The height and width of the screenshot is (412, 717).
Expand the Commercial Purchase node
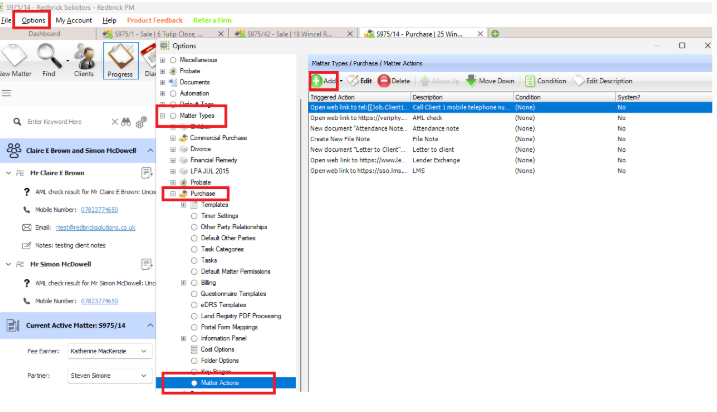pyautogui.click(x=173, y=138)
